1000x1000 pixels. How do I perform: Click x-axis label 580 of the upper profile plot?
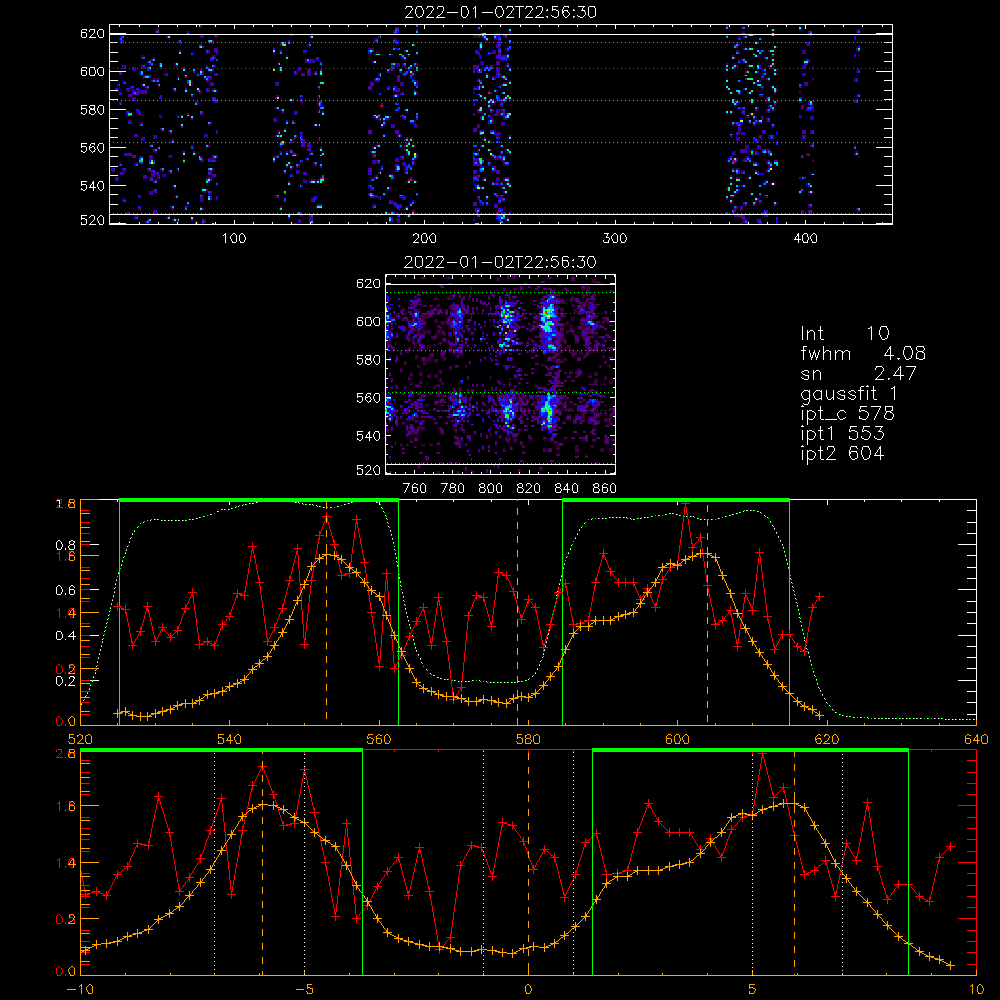point(528,740)
